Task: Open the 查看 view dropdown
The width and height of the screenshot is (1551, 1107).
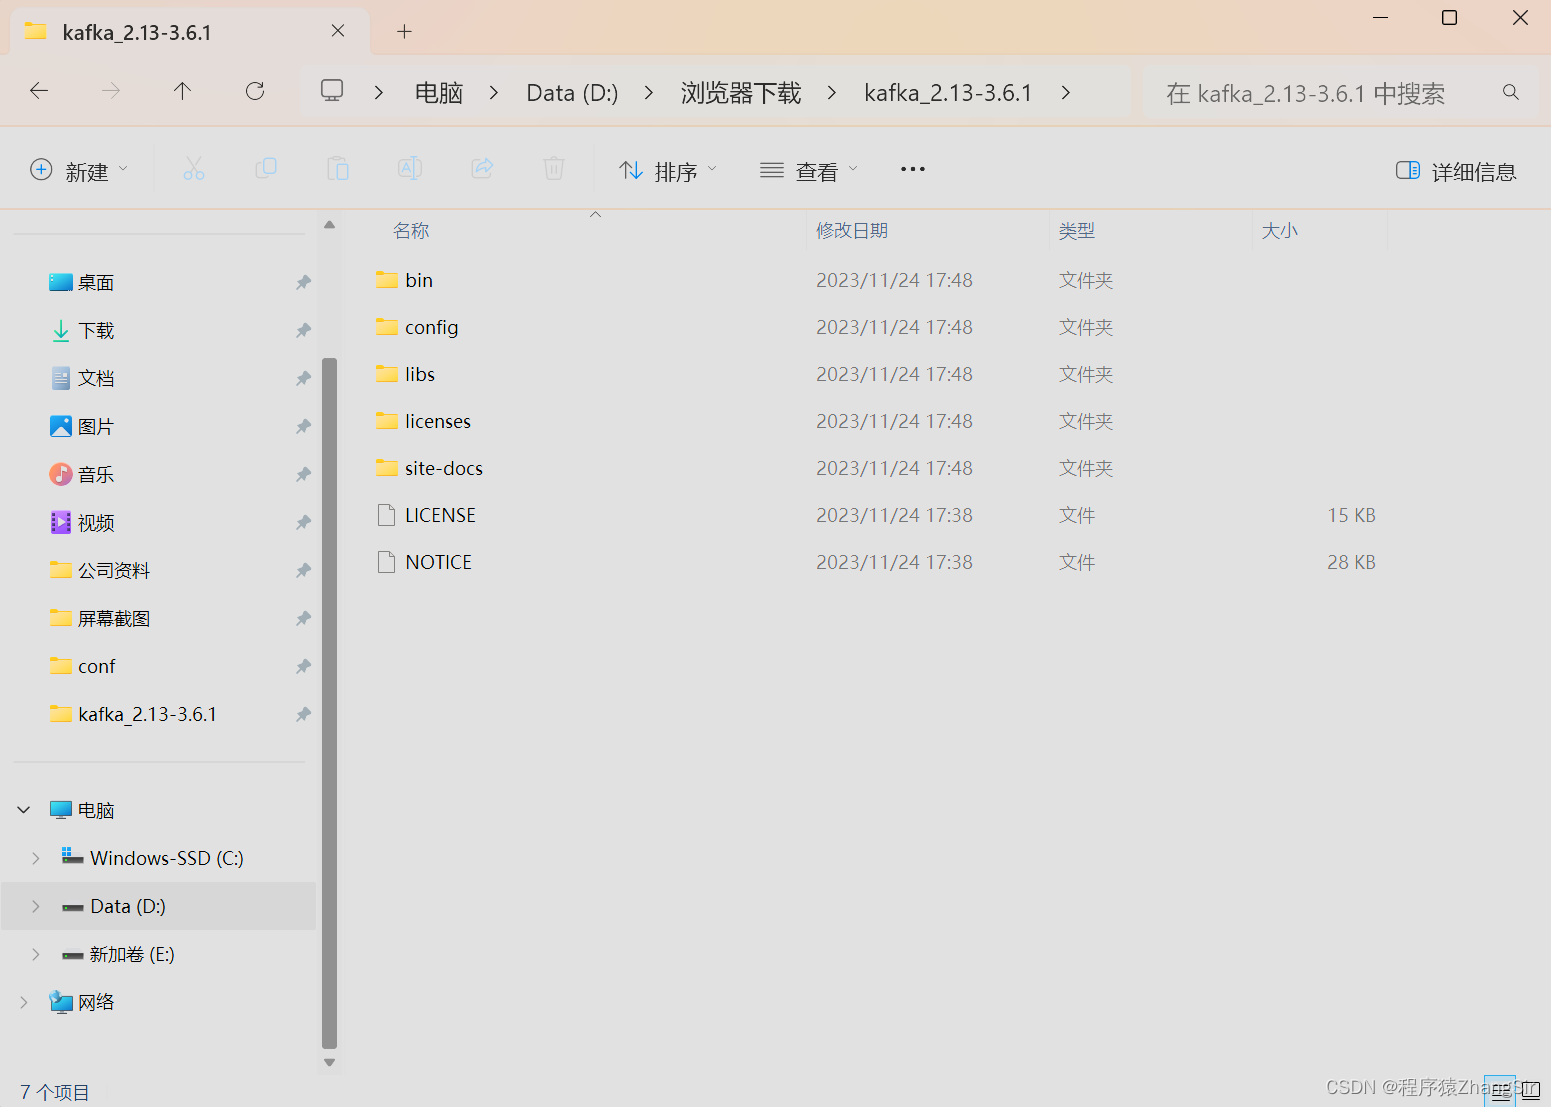Action: tap(809, 171)
